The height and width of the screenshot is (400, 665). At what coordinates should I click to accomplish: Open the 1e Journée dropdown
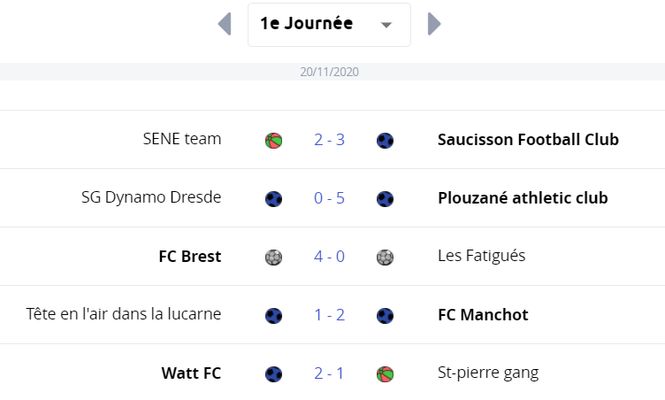point(329,25)
